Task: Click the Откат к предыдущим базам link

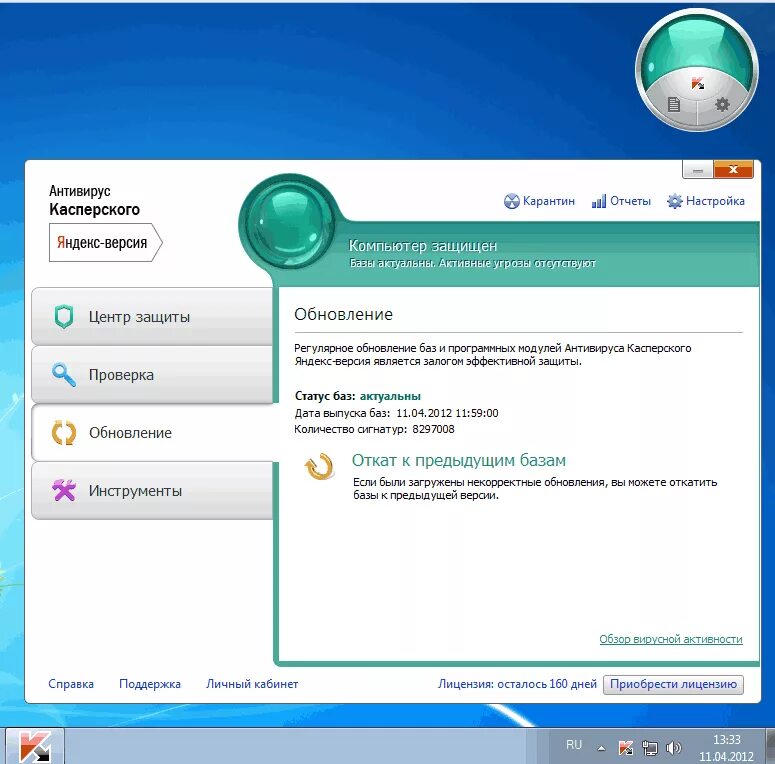Action: coord(459,460)
